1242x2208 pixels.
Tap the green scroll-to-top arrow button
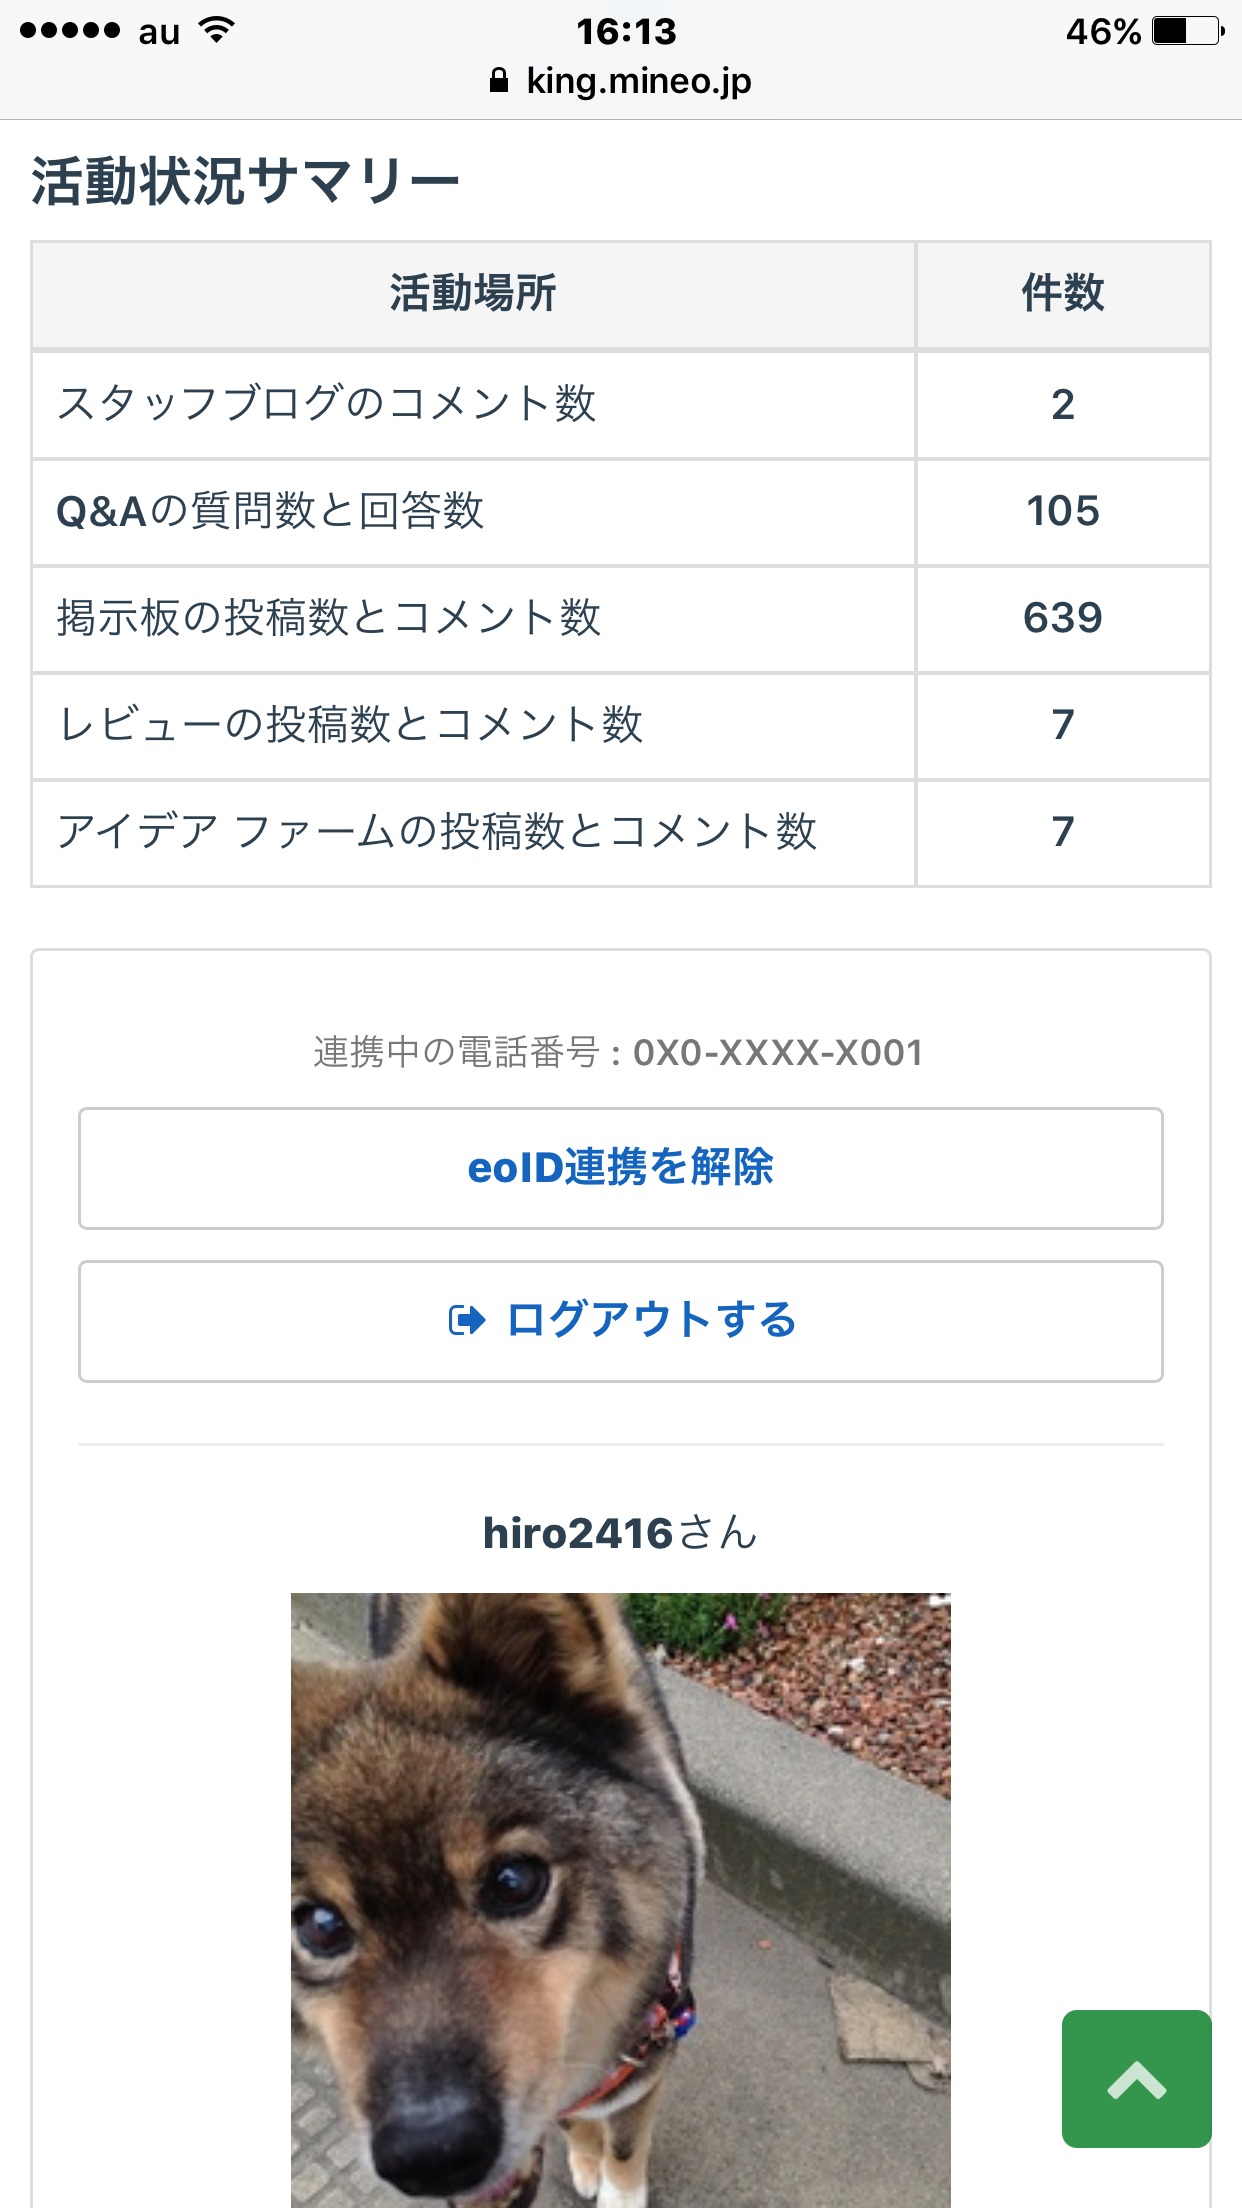coord(1136,2078)
